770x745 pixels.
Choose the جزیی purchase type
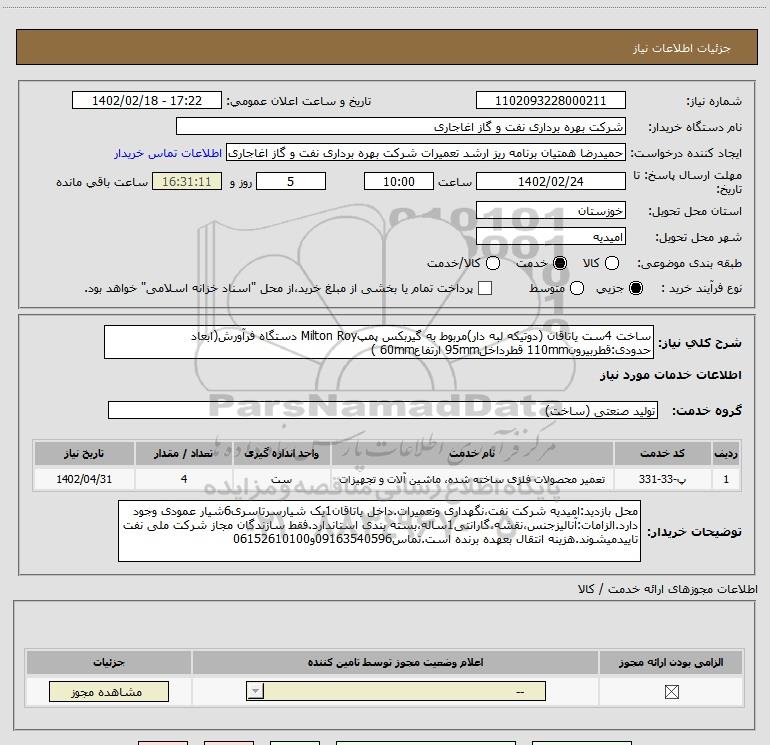[635, 288]
